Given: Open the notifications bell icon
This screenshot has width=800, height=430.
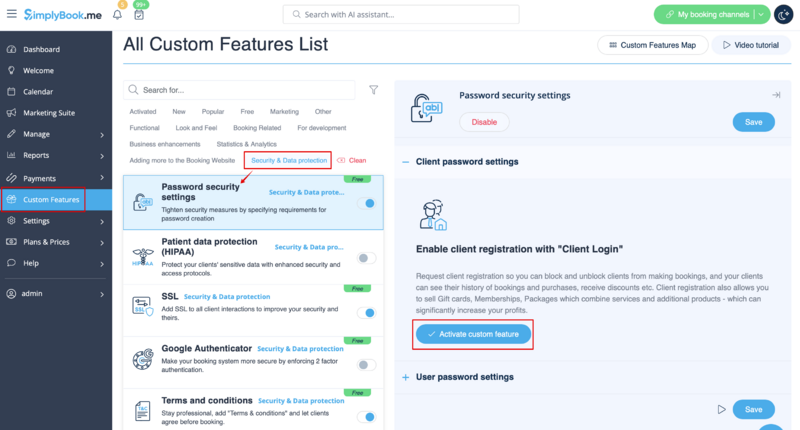Looking at the screenshot, I should (117, 14).
